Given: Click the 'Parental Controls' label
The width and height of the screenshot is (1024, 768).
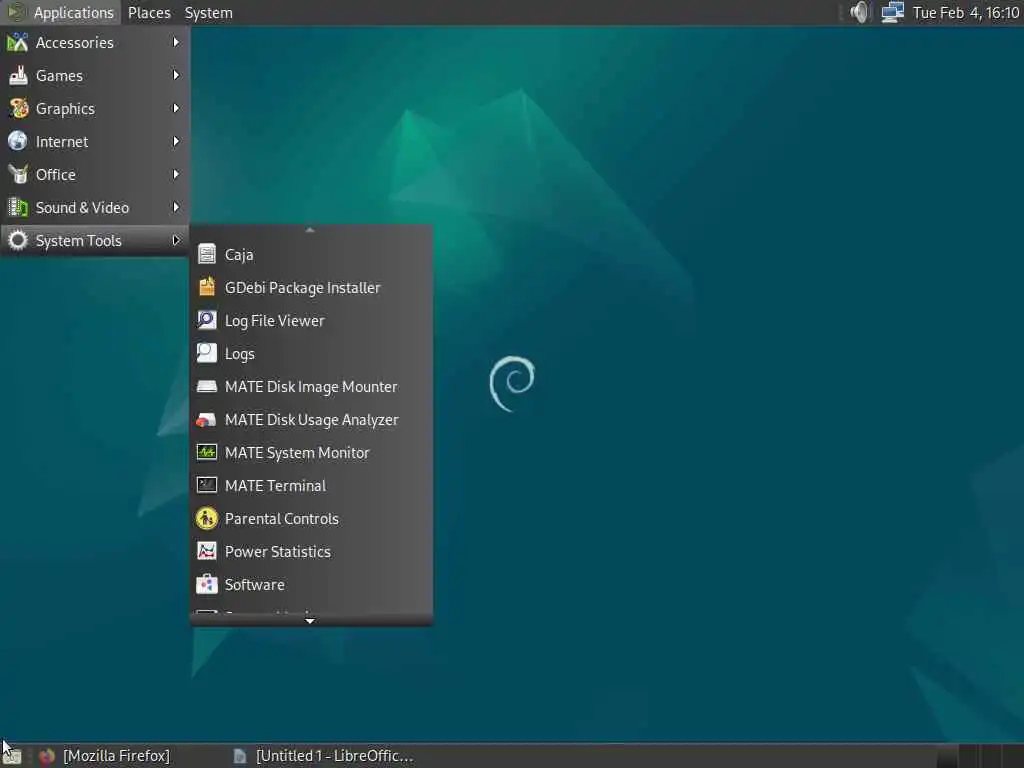Looking at the screenshot, I should click(281, 519).
